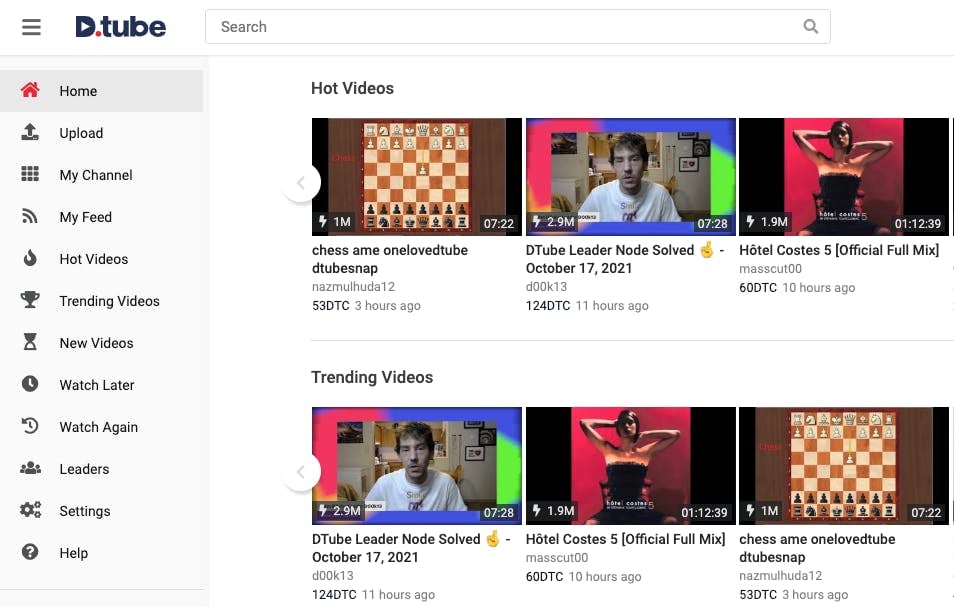Select the Hot Videos flame icon
The width and height of the screenshot is (954, 607).
pyautogui.click(x=30, y=259)
